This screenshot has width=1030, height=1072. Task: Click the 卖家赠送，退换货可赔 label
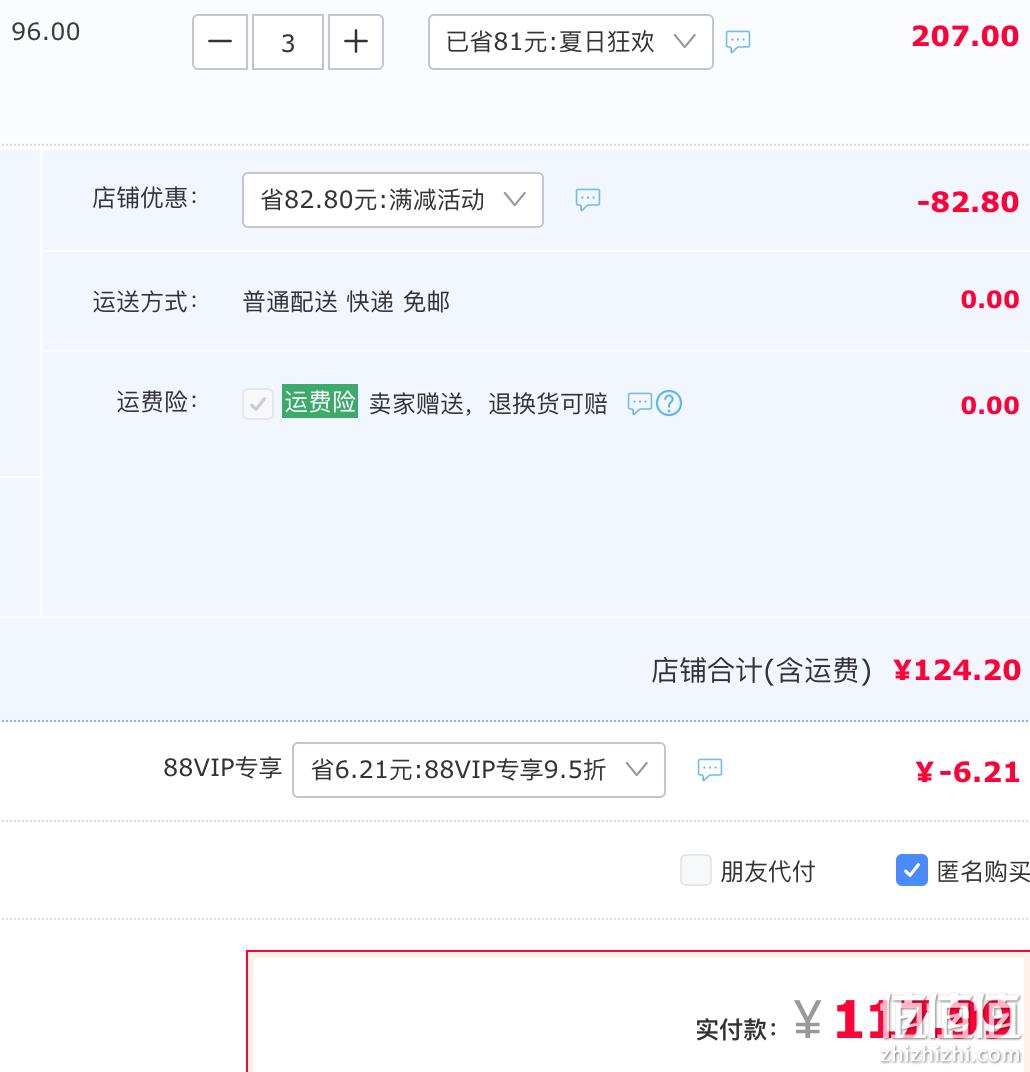[488, 403]
